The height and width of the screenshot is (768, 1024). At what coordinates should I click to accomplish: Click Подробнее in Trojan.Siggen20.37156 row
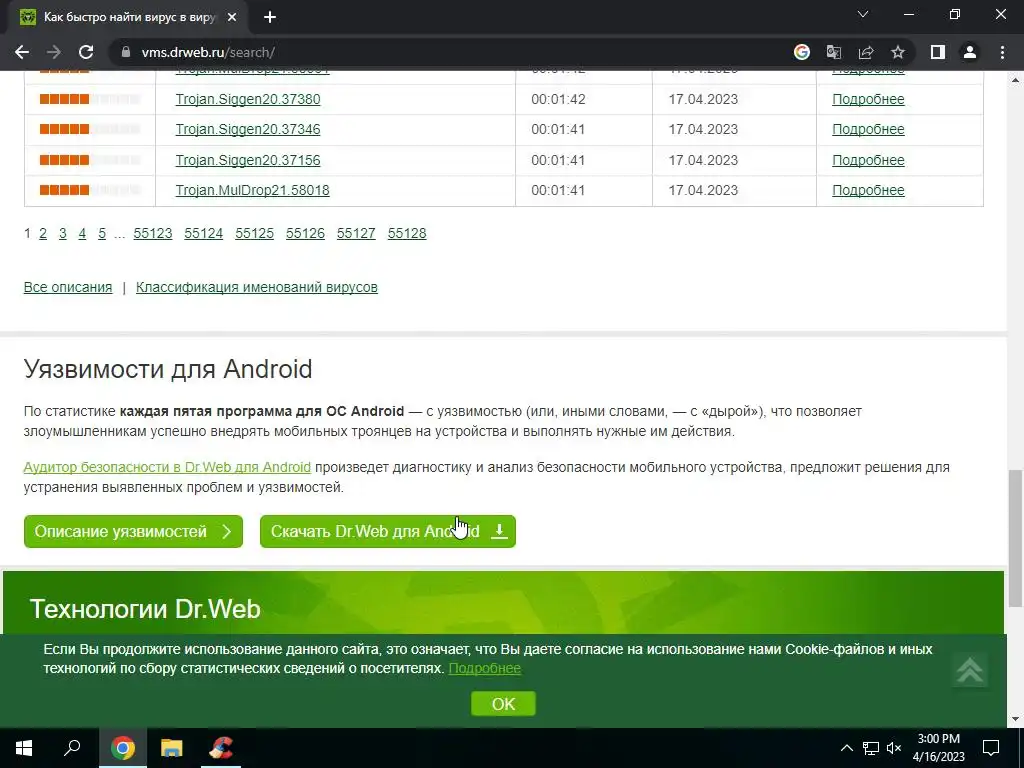(x=868, y=160)
